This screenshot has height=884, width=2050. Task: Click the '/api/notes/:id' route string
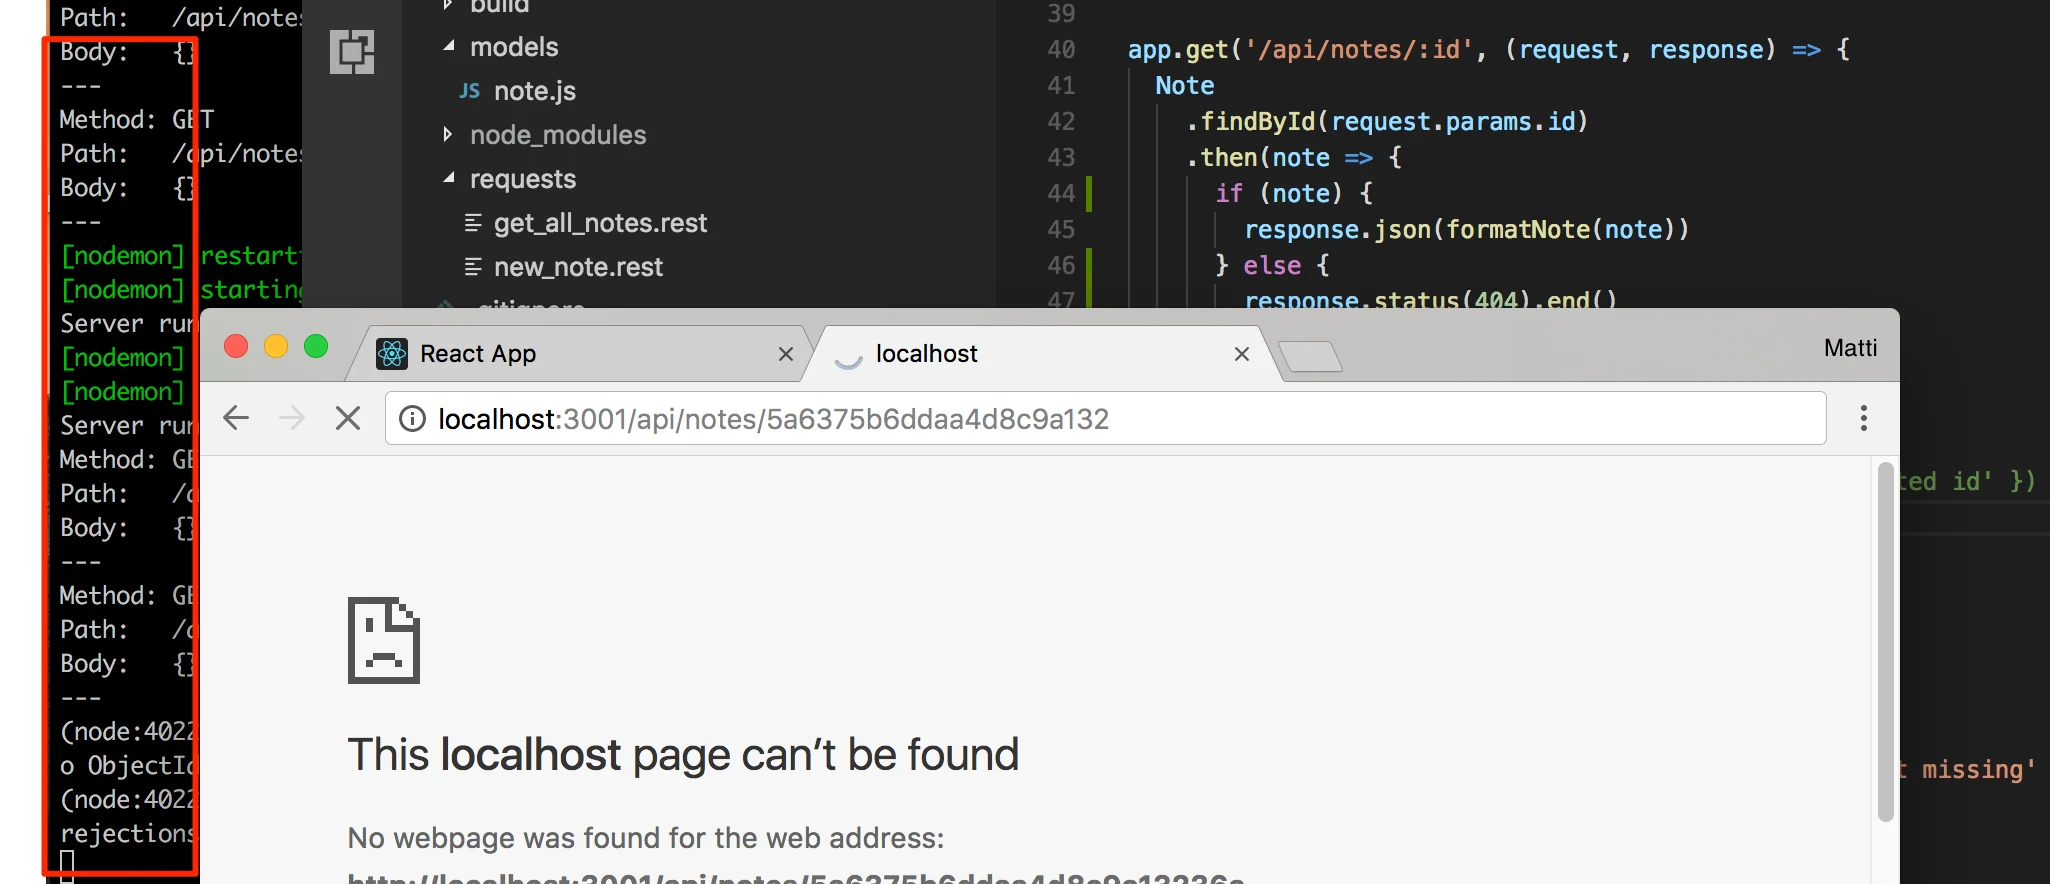[x=1357, y=50]
